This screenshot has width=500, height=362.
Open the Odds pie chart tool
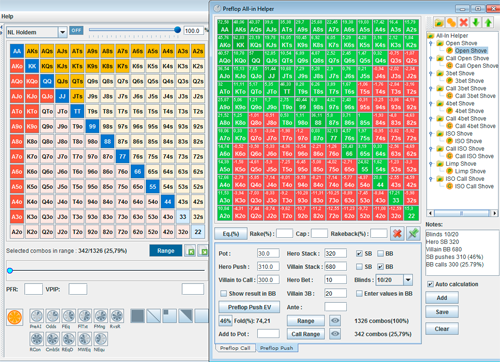pos(52,316)
